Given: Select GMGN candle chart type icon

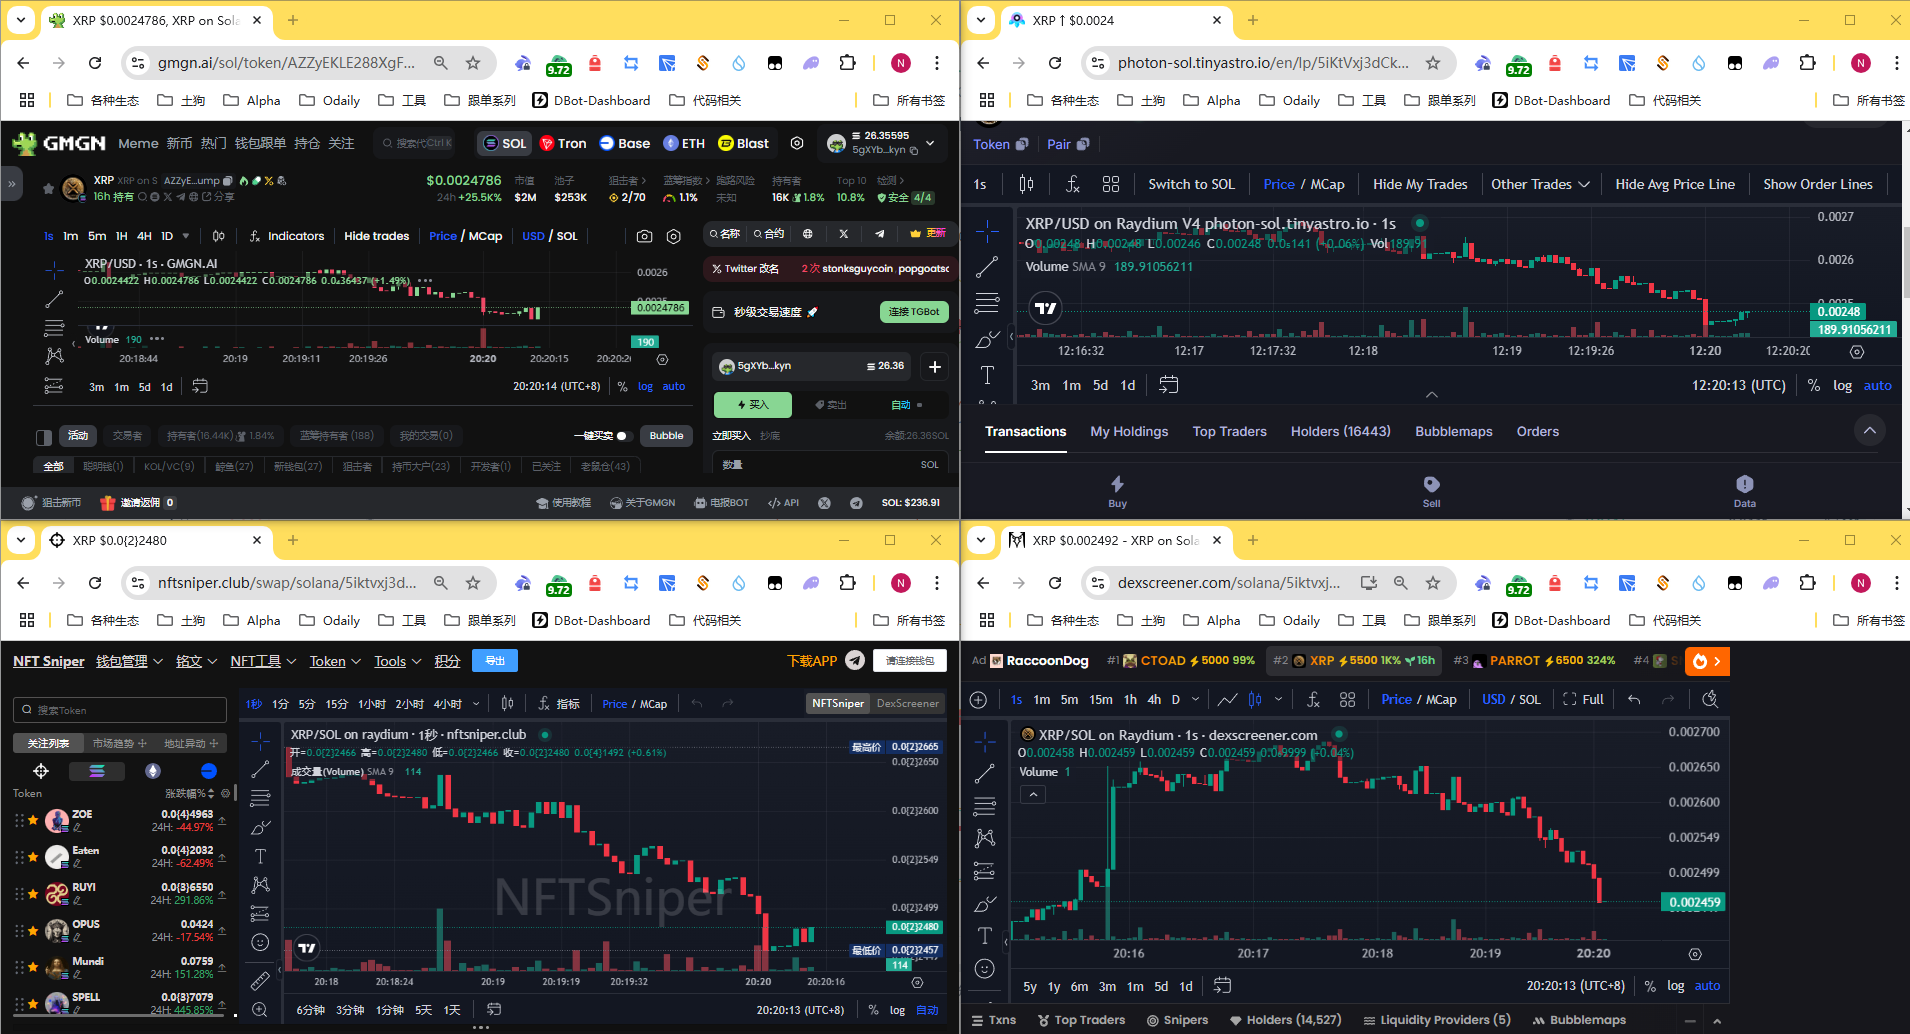Looking at the screenshot, I should [219, 236].
